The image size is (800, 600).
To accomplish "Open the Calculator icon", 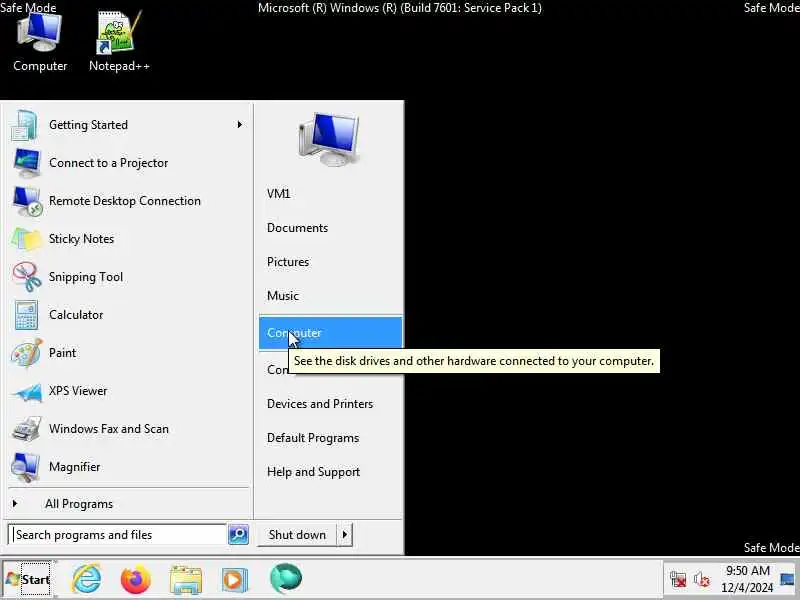I will click(x=26, y=315).
